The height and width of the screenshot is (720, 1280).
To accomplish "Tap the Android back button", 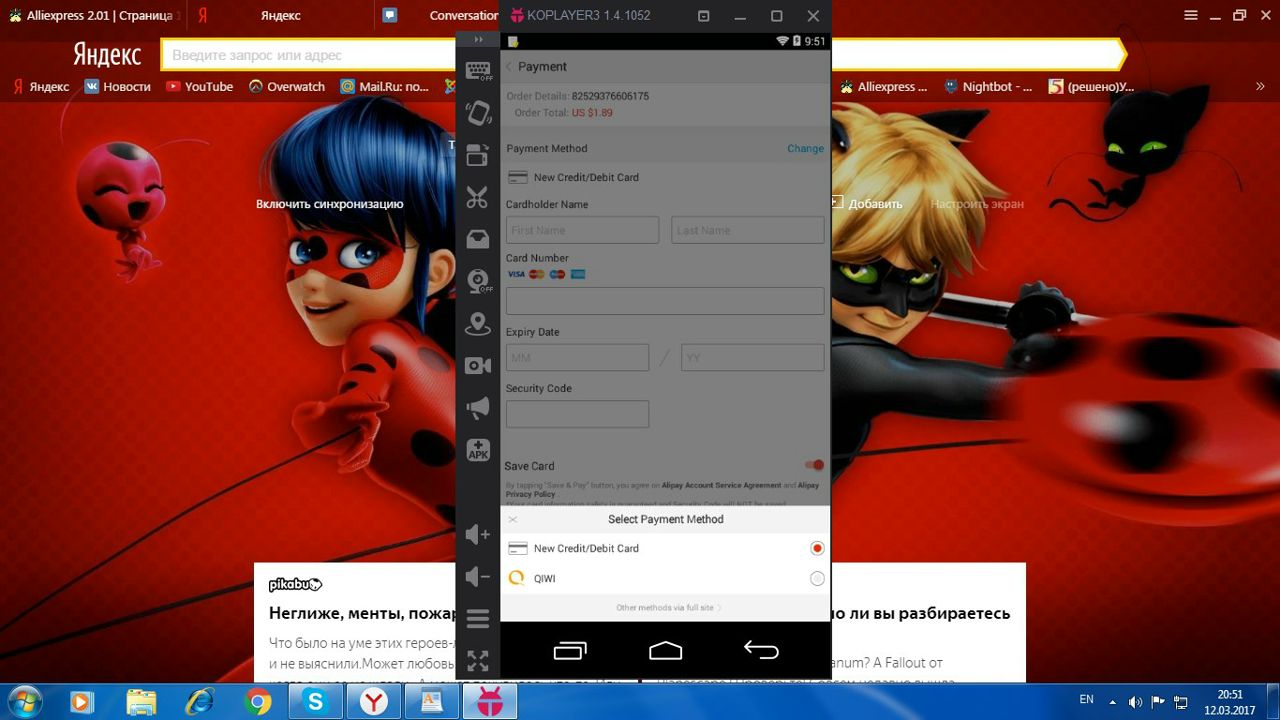I will [x=761, y=650].
